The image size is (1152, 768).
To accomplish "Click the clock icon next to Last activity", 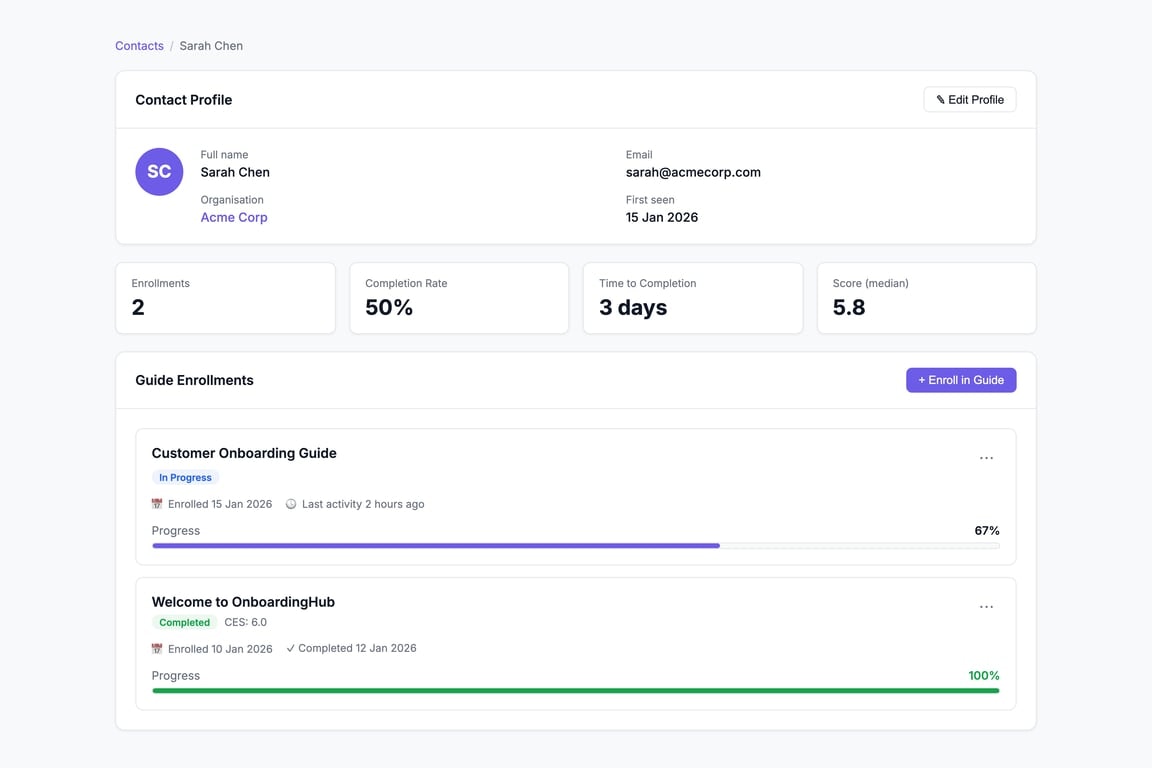I will point(291,504).
